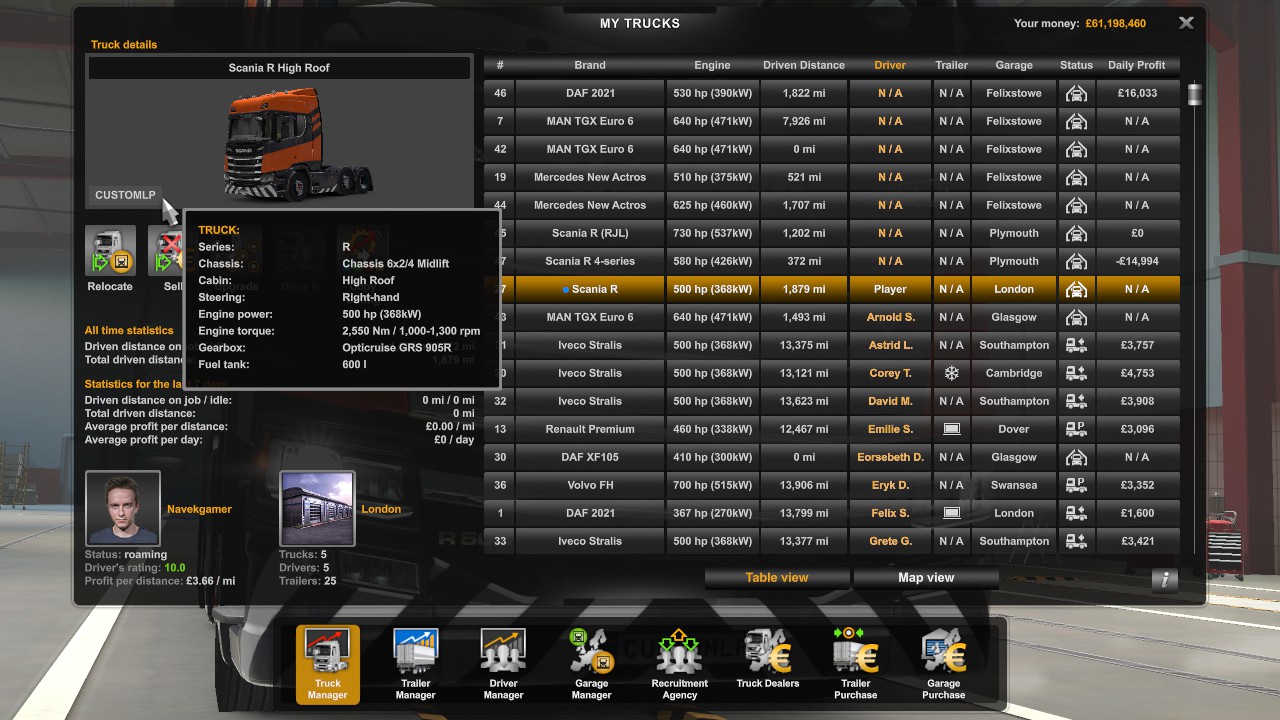Open the Driver Manager

pyautogui.click(x=504, y=664)
